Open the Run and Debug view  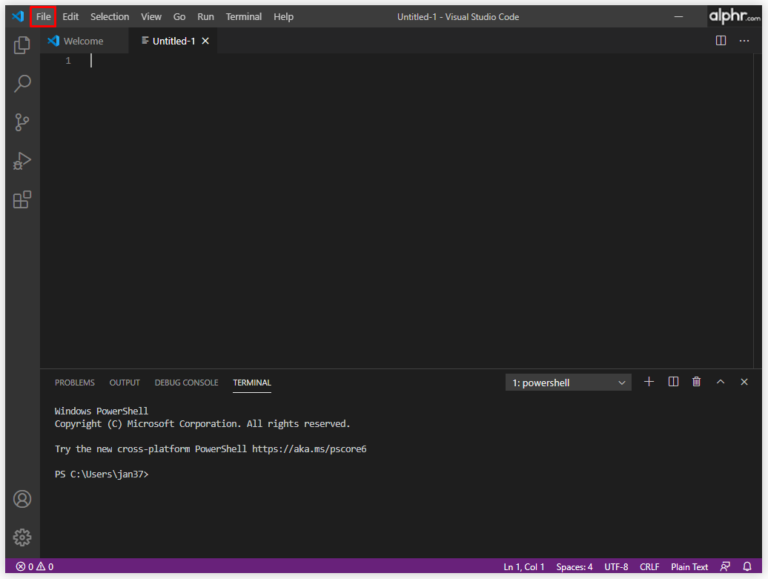(x=22, y=161)
